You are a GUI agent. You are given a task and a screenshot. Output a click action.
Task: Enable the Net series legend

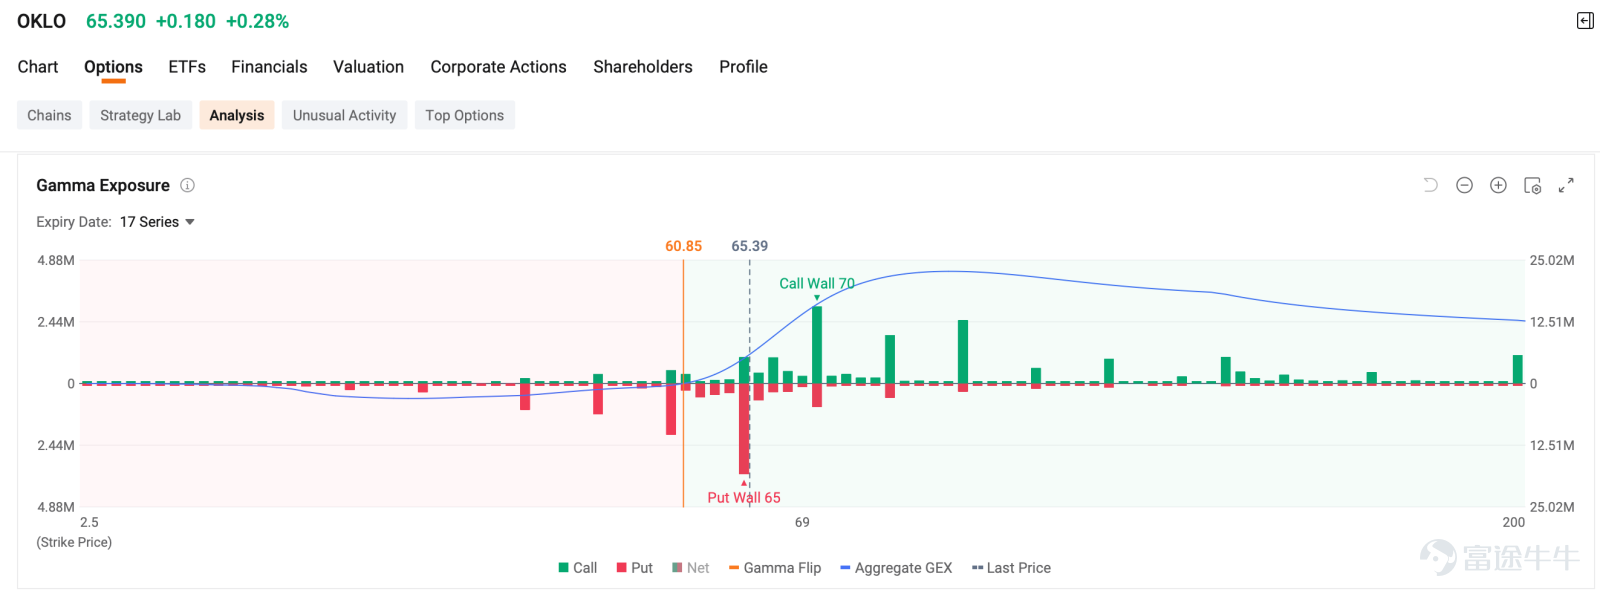pos(691,568)
